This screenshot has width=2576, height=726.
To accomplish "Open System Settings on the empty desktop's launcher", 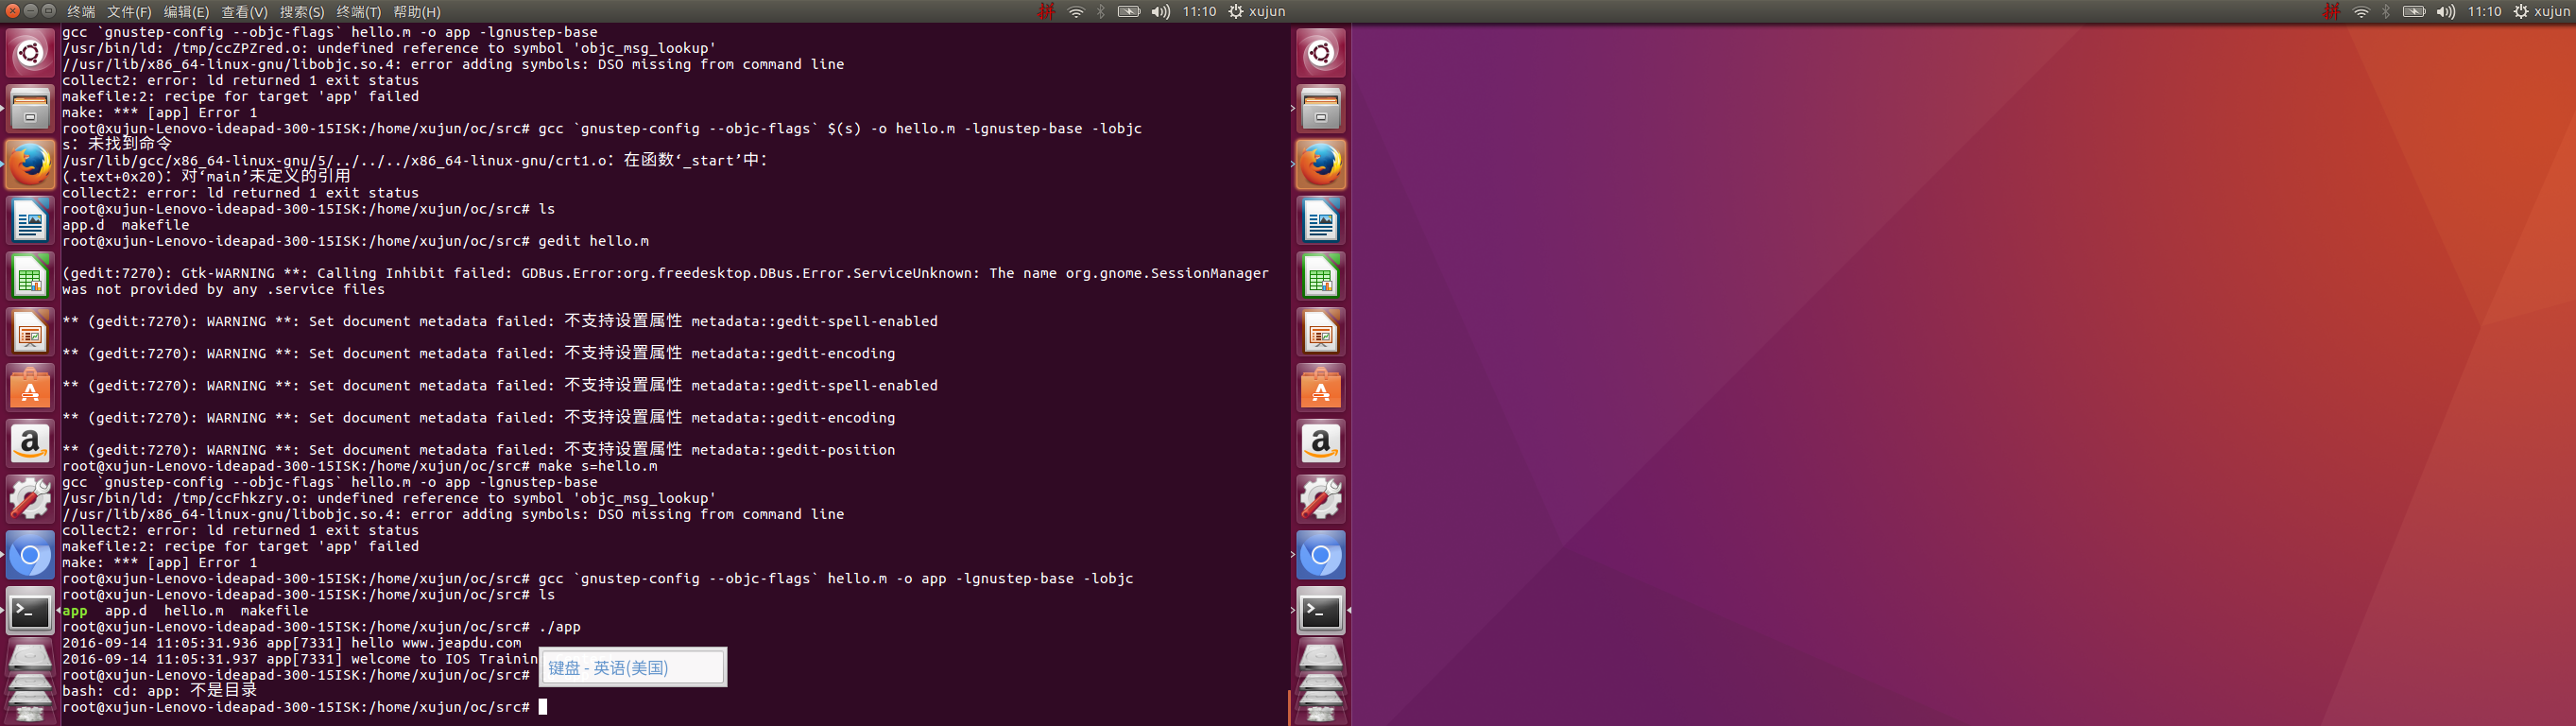I will (1321, 499).
